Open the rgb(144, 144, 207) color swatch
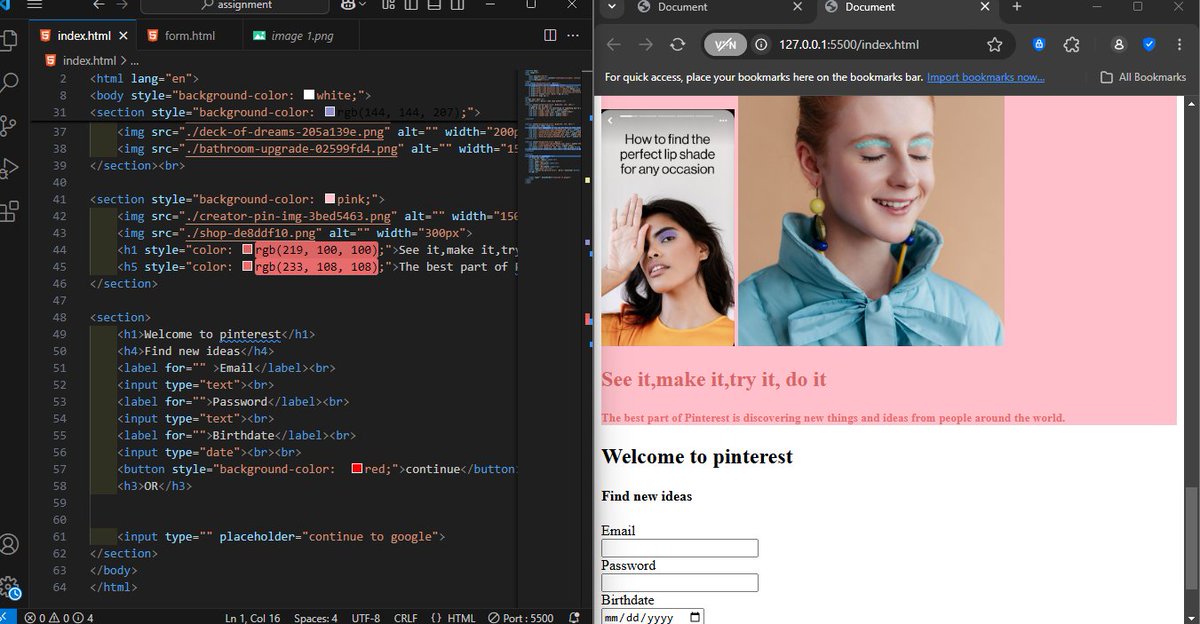 coord(330,112)
